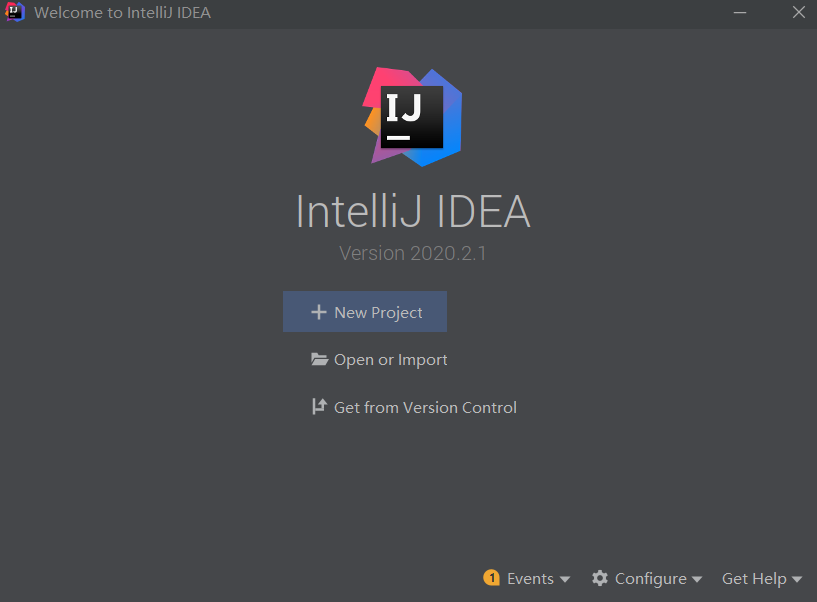Viewport: 817px width, 602px height.
Task: Open the Get Help menu label
Action: [754, 578]
